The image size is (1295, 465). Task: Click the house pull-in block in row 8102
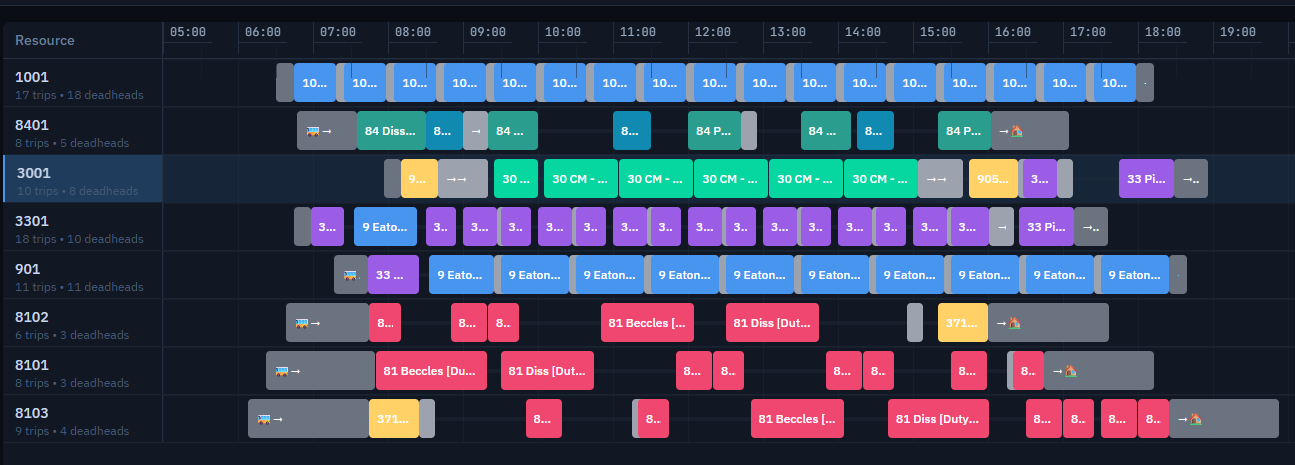1047,323
